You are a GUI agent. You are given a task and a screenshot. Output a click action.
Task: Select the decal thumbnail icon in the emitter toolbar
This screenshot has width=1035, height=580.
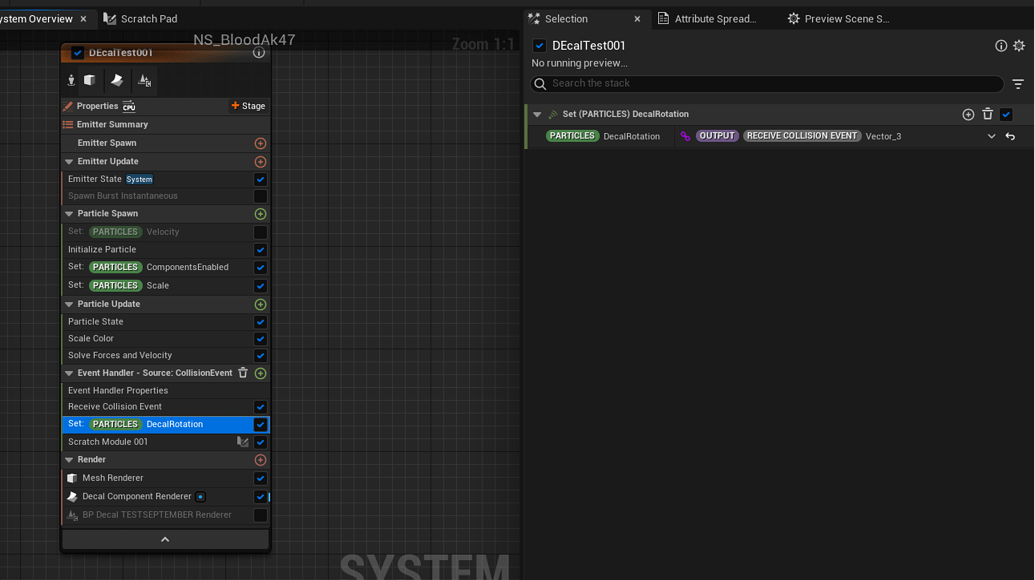[x=116, y=80]
